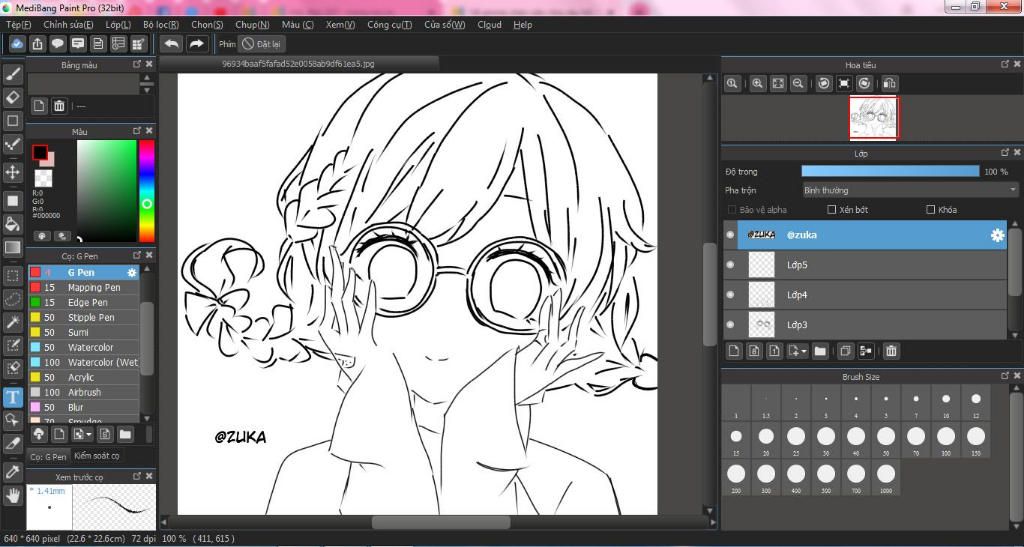Open the Tệp(F) menu
1024x547 pixels.
[x=18, y=25]
